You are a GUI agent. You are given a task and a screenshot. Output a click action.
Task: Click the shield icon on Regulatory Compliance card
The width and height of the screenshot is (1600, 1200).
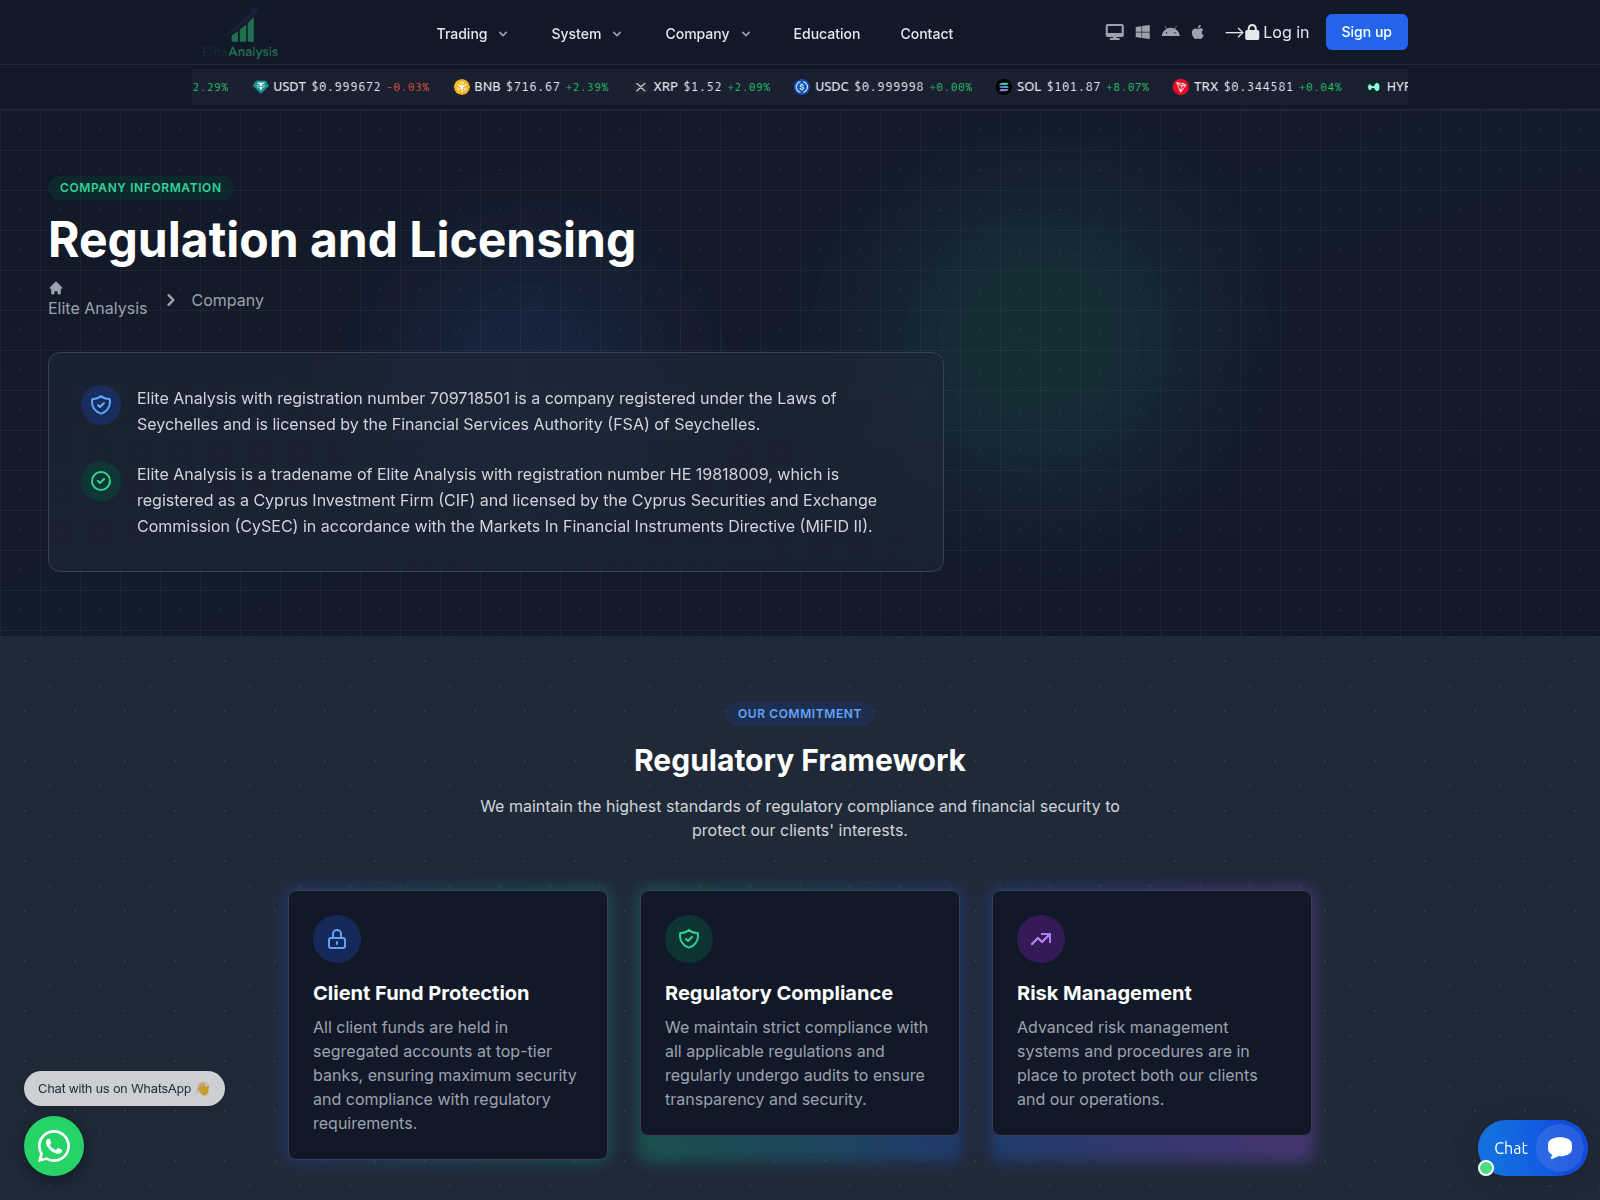[x=689, y=939]
